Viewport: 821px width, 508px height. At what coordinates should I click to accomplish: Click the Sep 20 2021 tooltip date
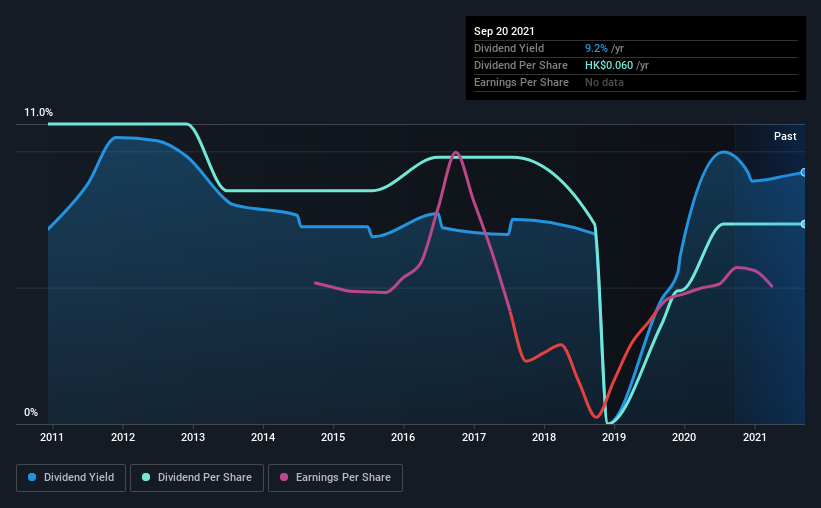(x=504, y=31)
